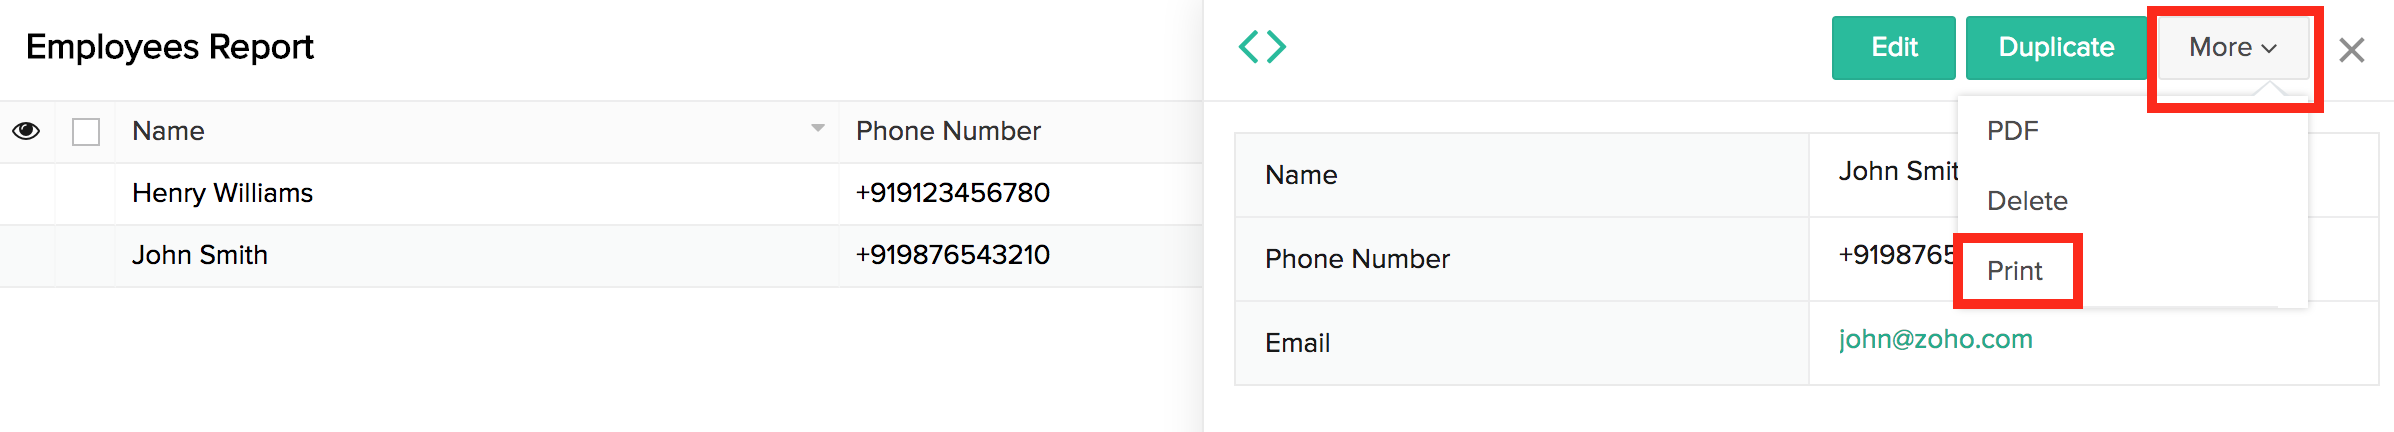
Task: Open the Name column dropdown arrow
Action: point(817,128)
